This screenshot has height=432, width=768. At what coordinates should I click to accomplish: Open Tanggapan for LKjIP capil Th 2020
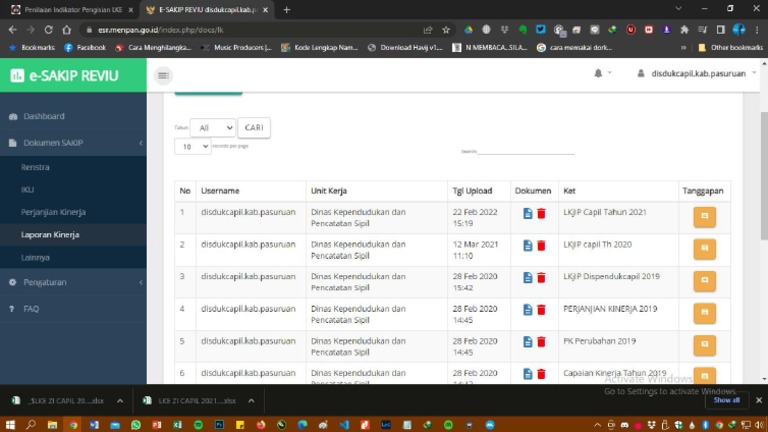click(x=704, y=249)
